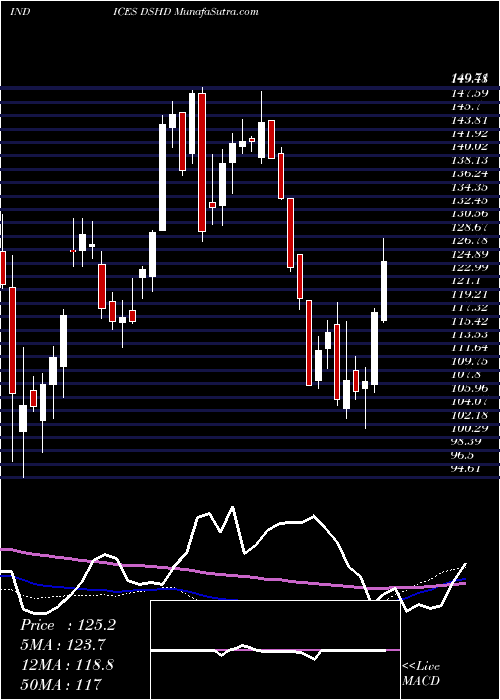The height and width of the screenshot is (700, 500).
Task: Click the 122.99 price axis label
Action: pyautogui.click(x=470, y=267)
